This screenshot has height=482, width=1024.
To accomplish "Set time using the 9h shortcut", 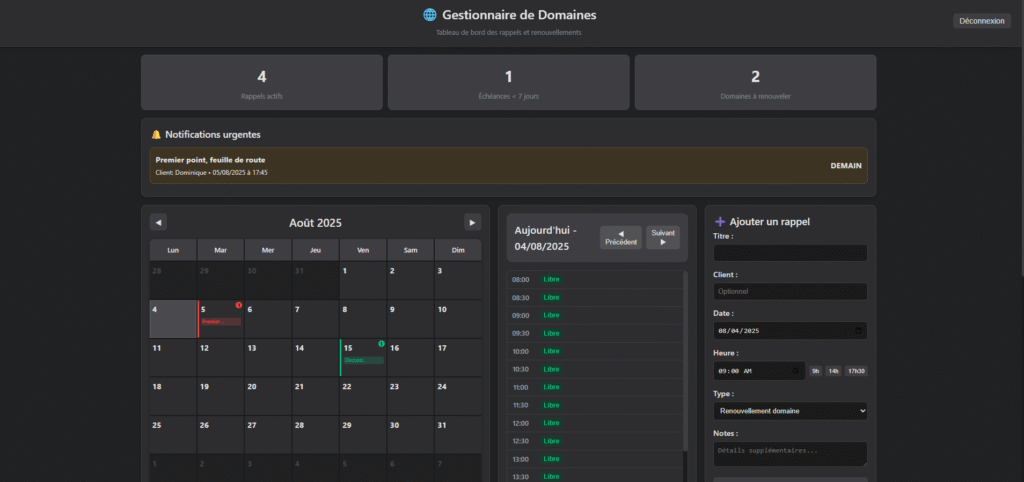I will pyautogui.click(x=816, y=371).
